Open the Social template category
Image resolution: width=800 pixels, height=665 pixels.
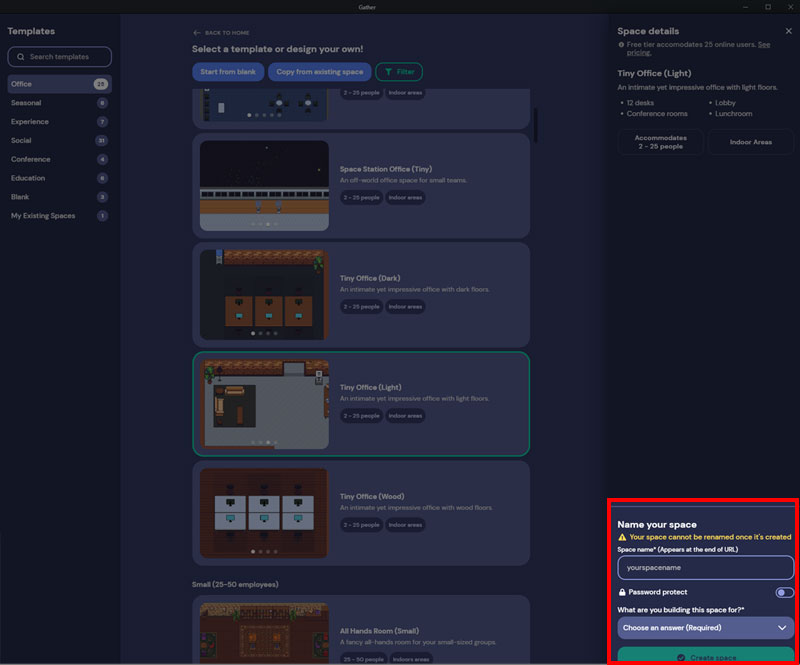tap(59, 140)
